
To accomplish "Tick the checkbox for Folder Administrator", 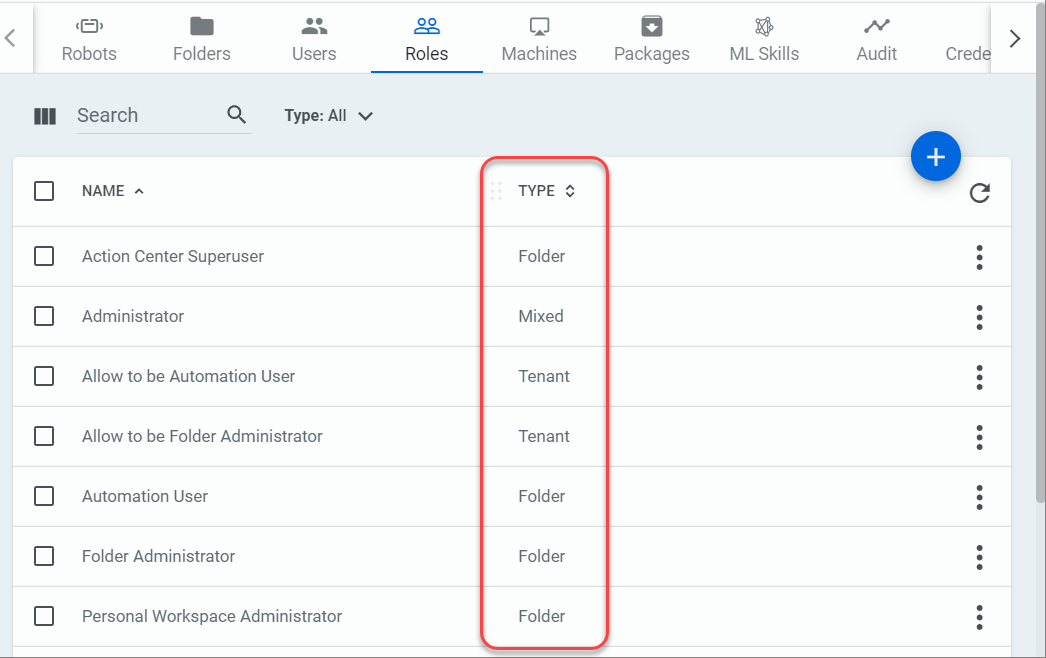I will point(44,556).
